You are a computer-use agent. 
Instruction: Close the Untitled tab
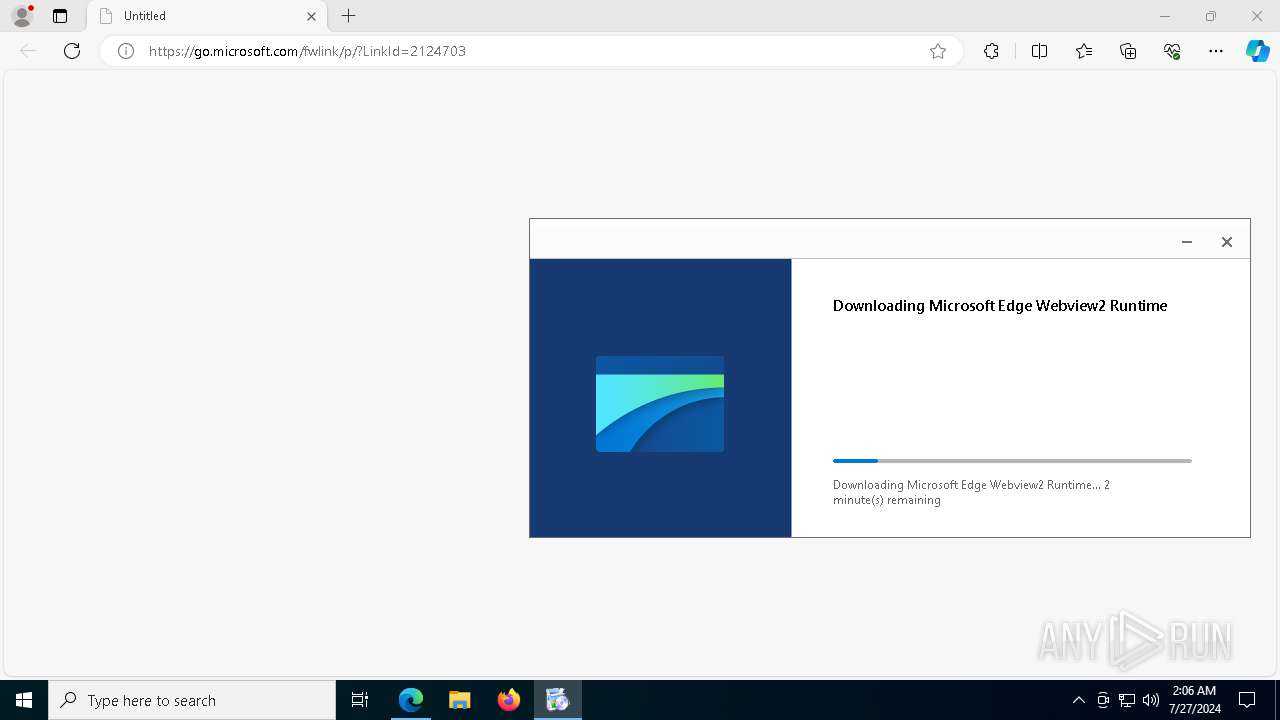(311, 16)
